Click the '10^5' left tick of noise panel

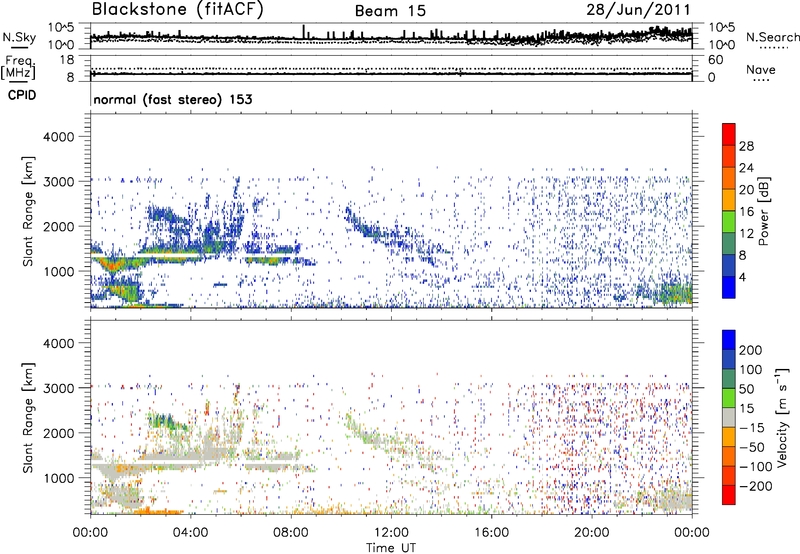(61, 27)
